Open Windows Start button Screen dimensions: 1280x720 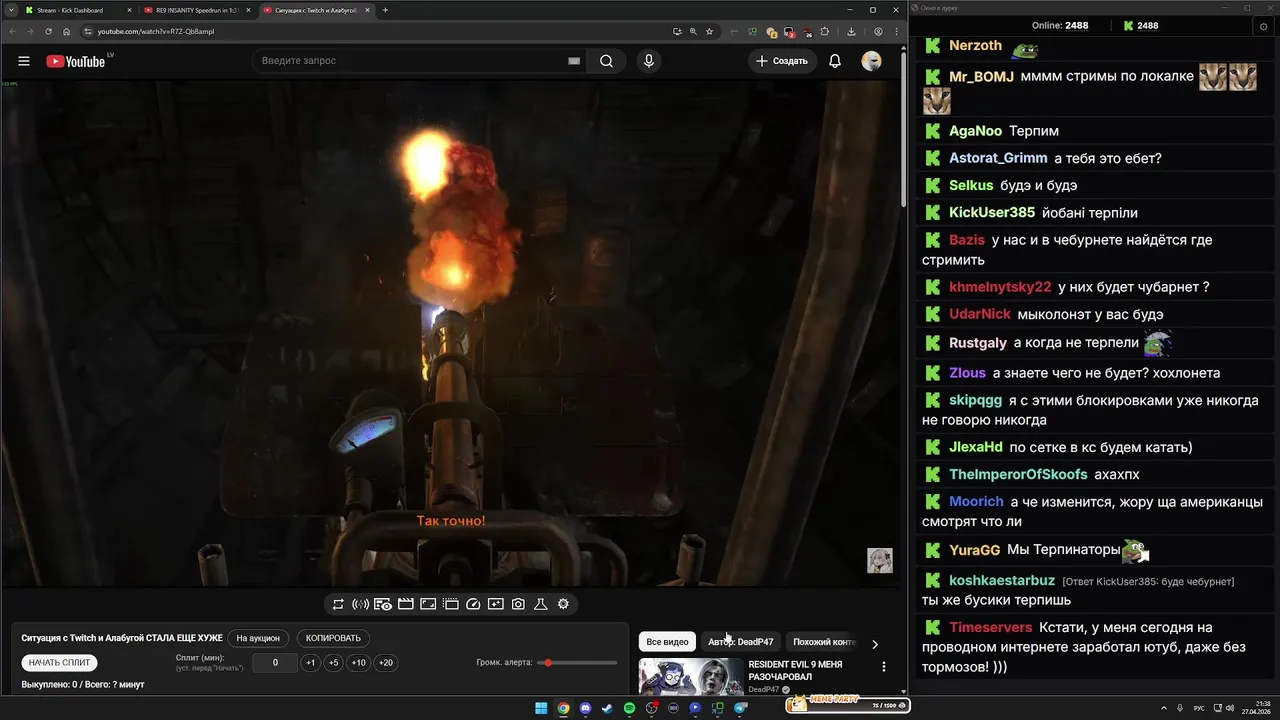coord(541,708)
